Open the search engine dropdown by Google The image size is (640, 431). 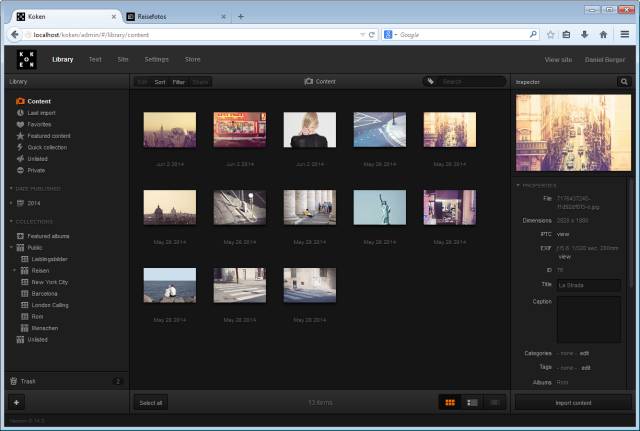(396, 35)
